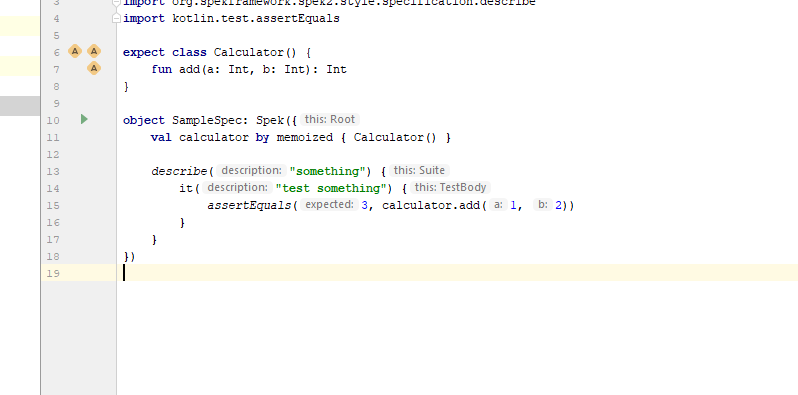
Task: Click the italic 'describe' call on line 13
Action: coord(179,171)
